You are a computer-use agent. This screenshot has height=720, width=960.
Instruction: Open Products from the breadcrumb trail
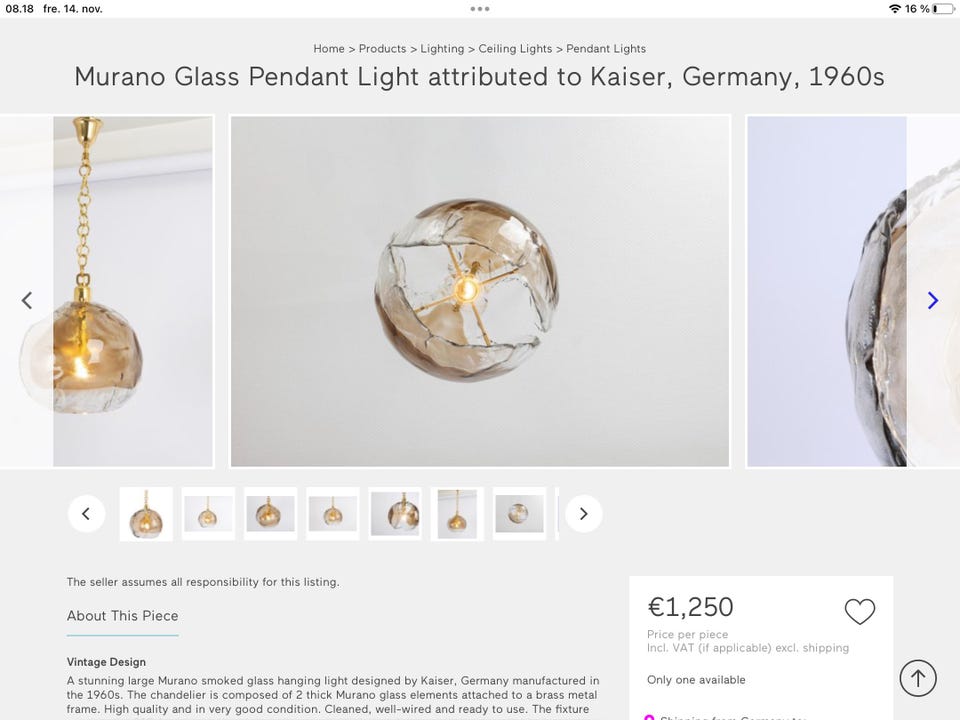383,48
